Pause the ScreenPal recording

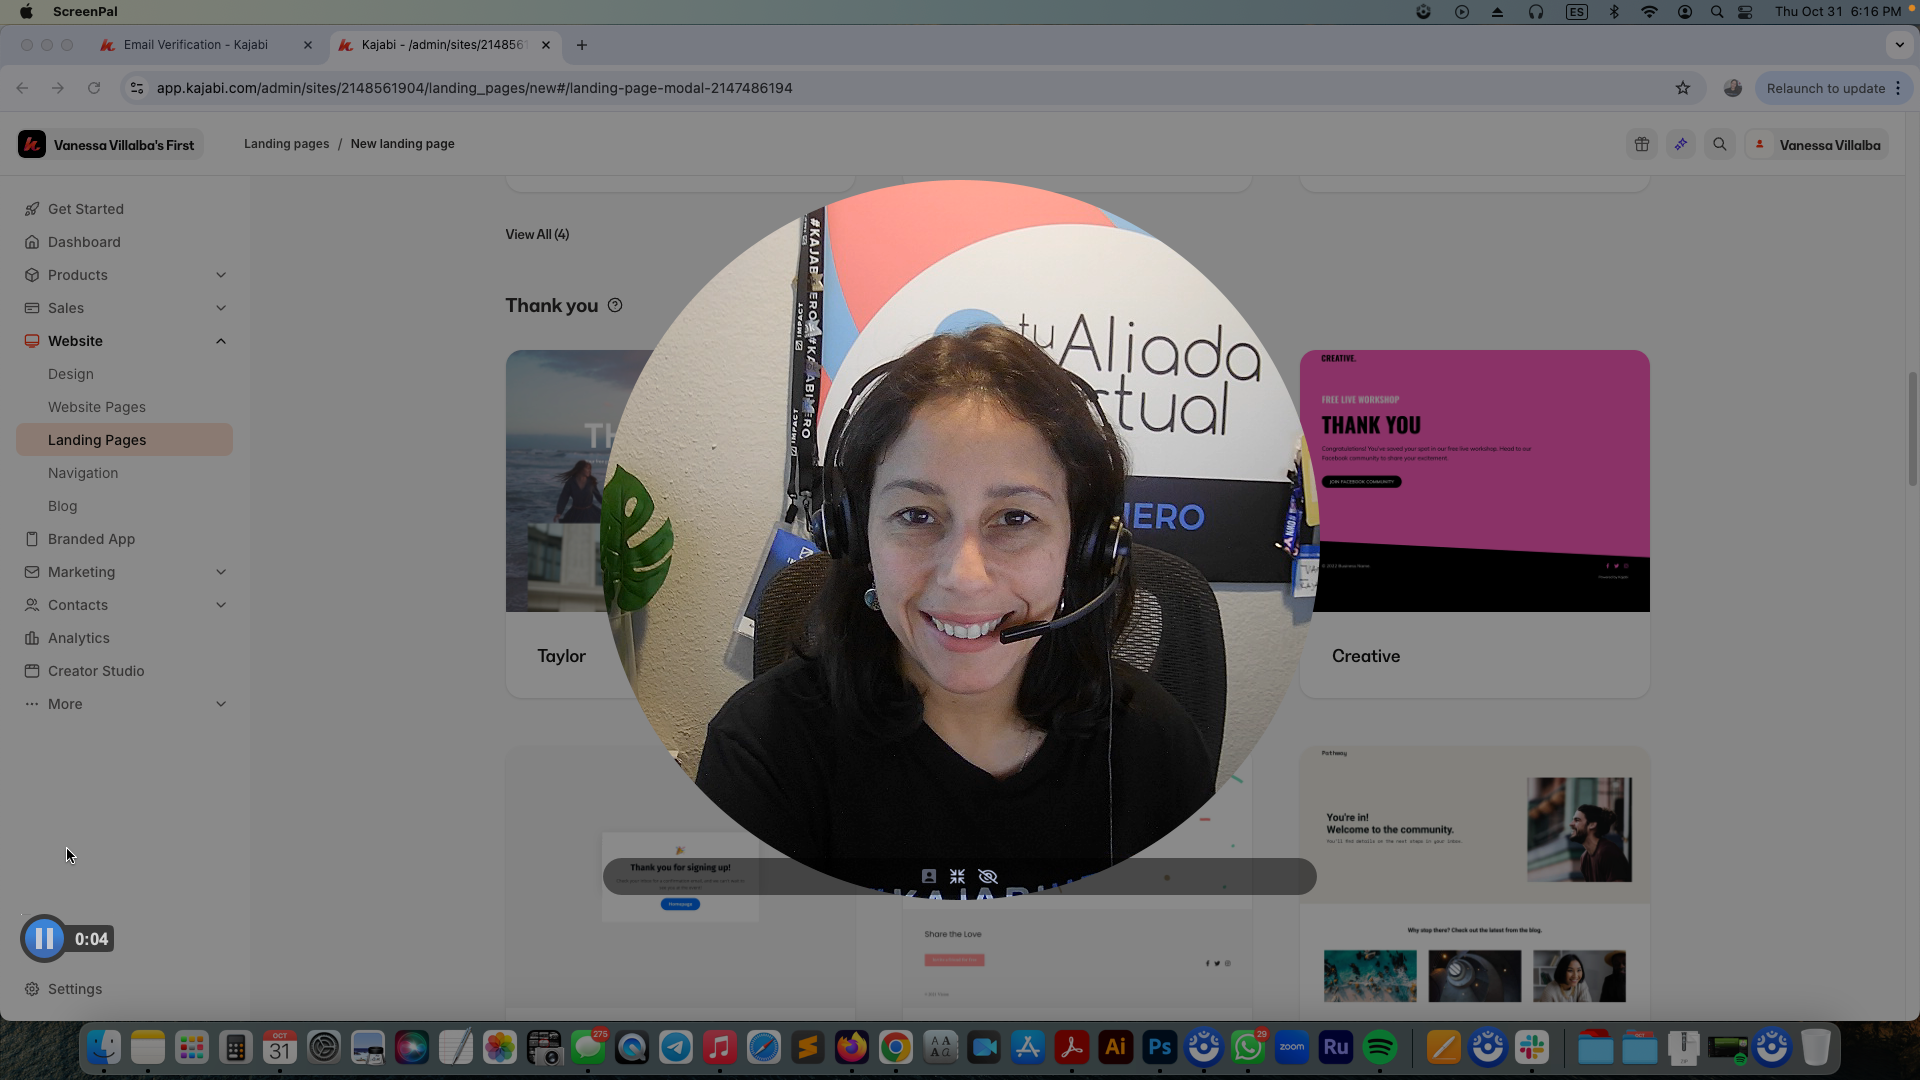point(44,939)
